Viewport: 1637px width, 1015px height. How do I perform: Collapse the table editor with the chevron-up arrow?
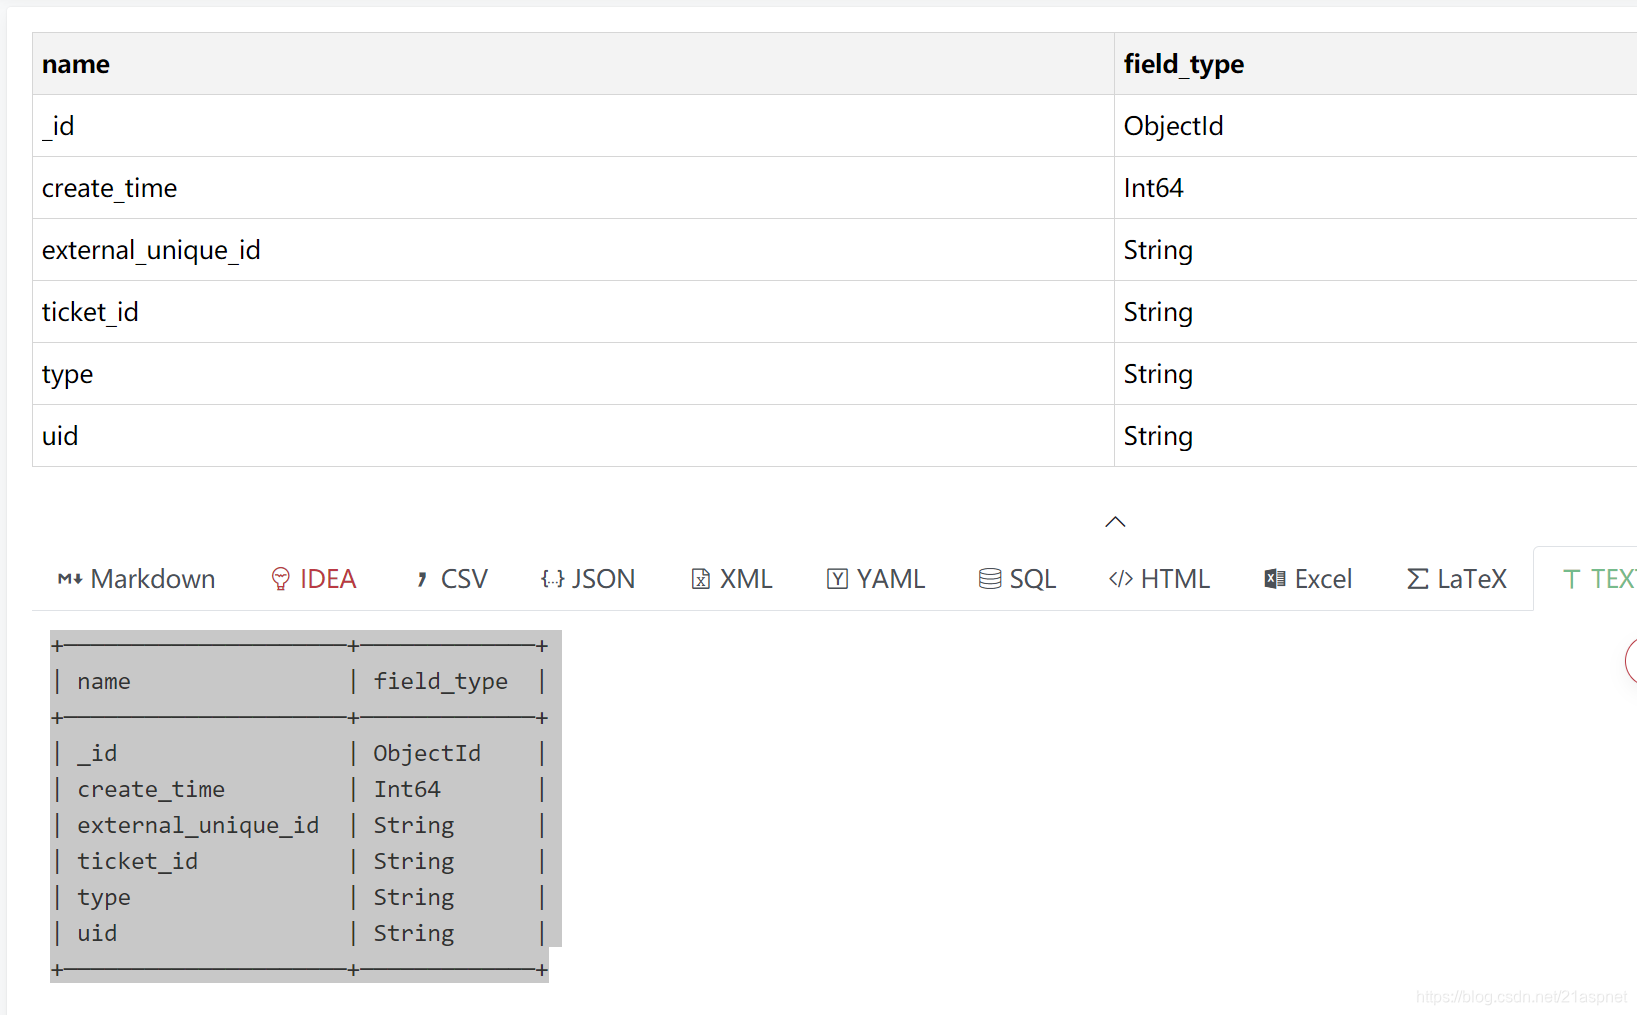(1115, 522)
